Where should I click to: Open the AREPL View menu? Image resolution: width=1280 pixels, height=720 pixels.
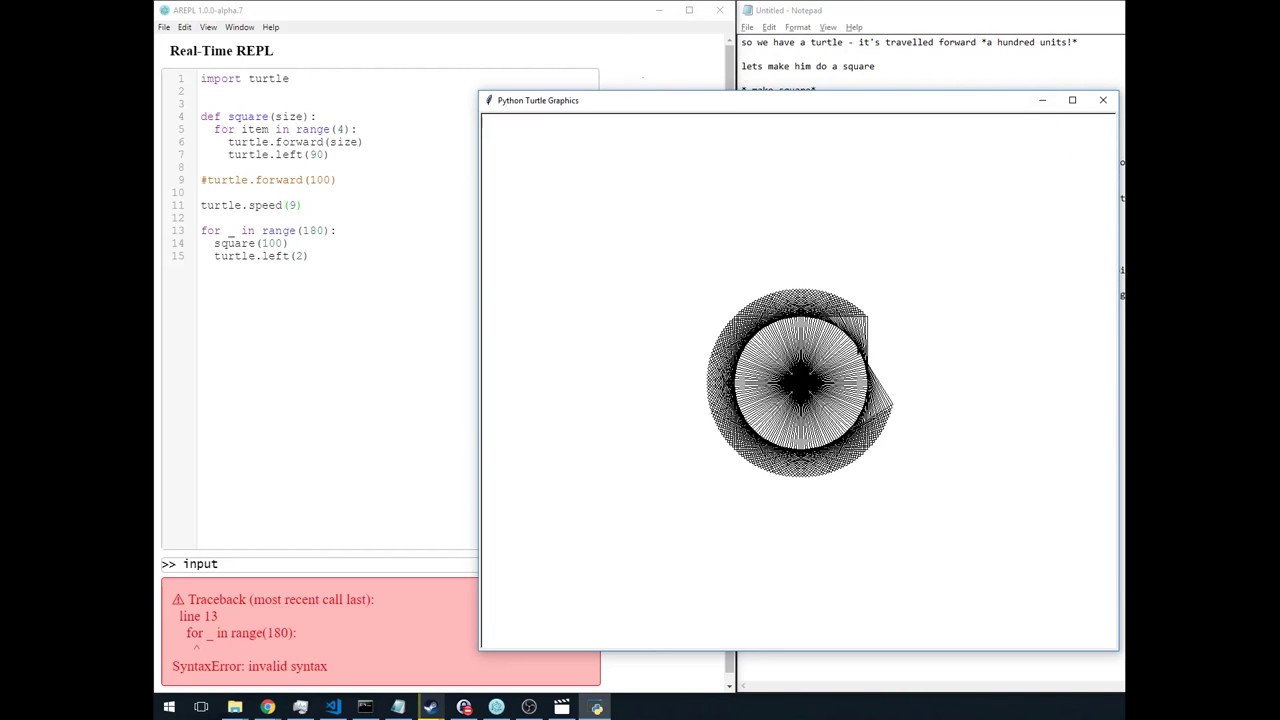tap(208, 27)
